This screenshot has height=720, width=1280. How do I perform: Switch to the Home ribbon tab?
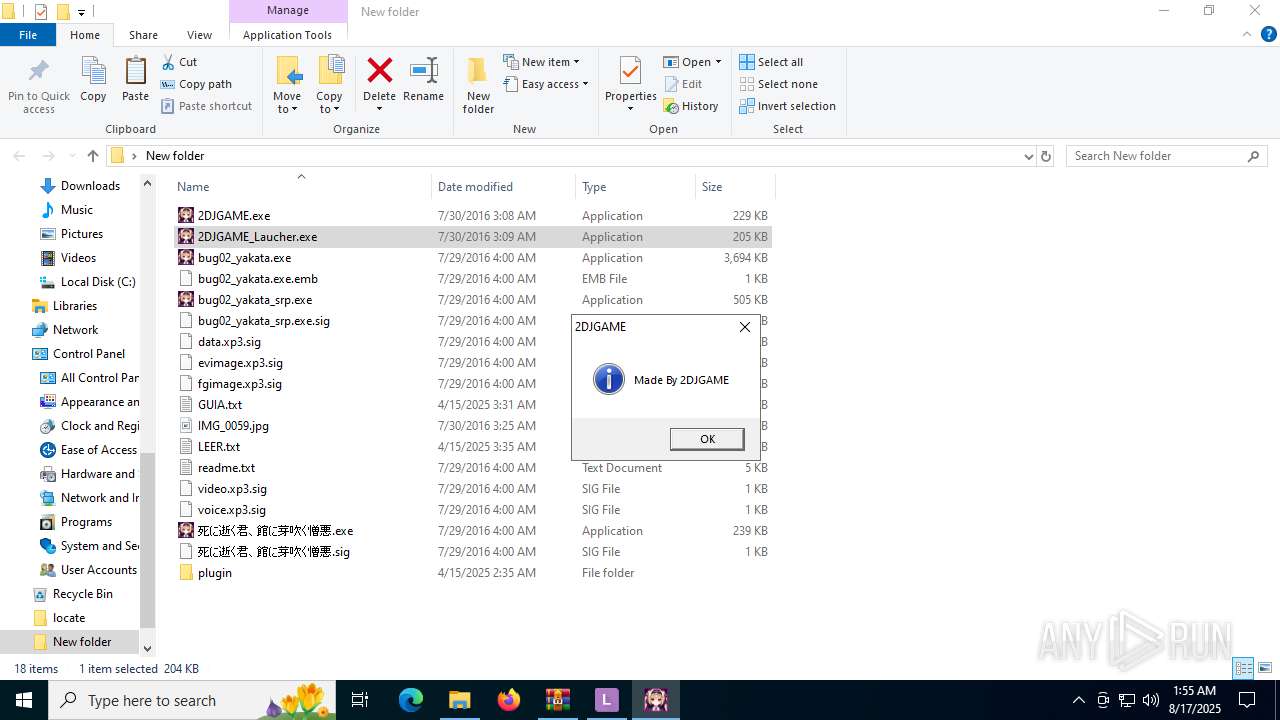pyautogui.click(x=85, y=35)
